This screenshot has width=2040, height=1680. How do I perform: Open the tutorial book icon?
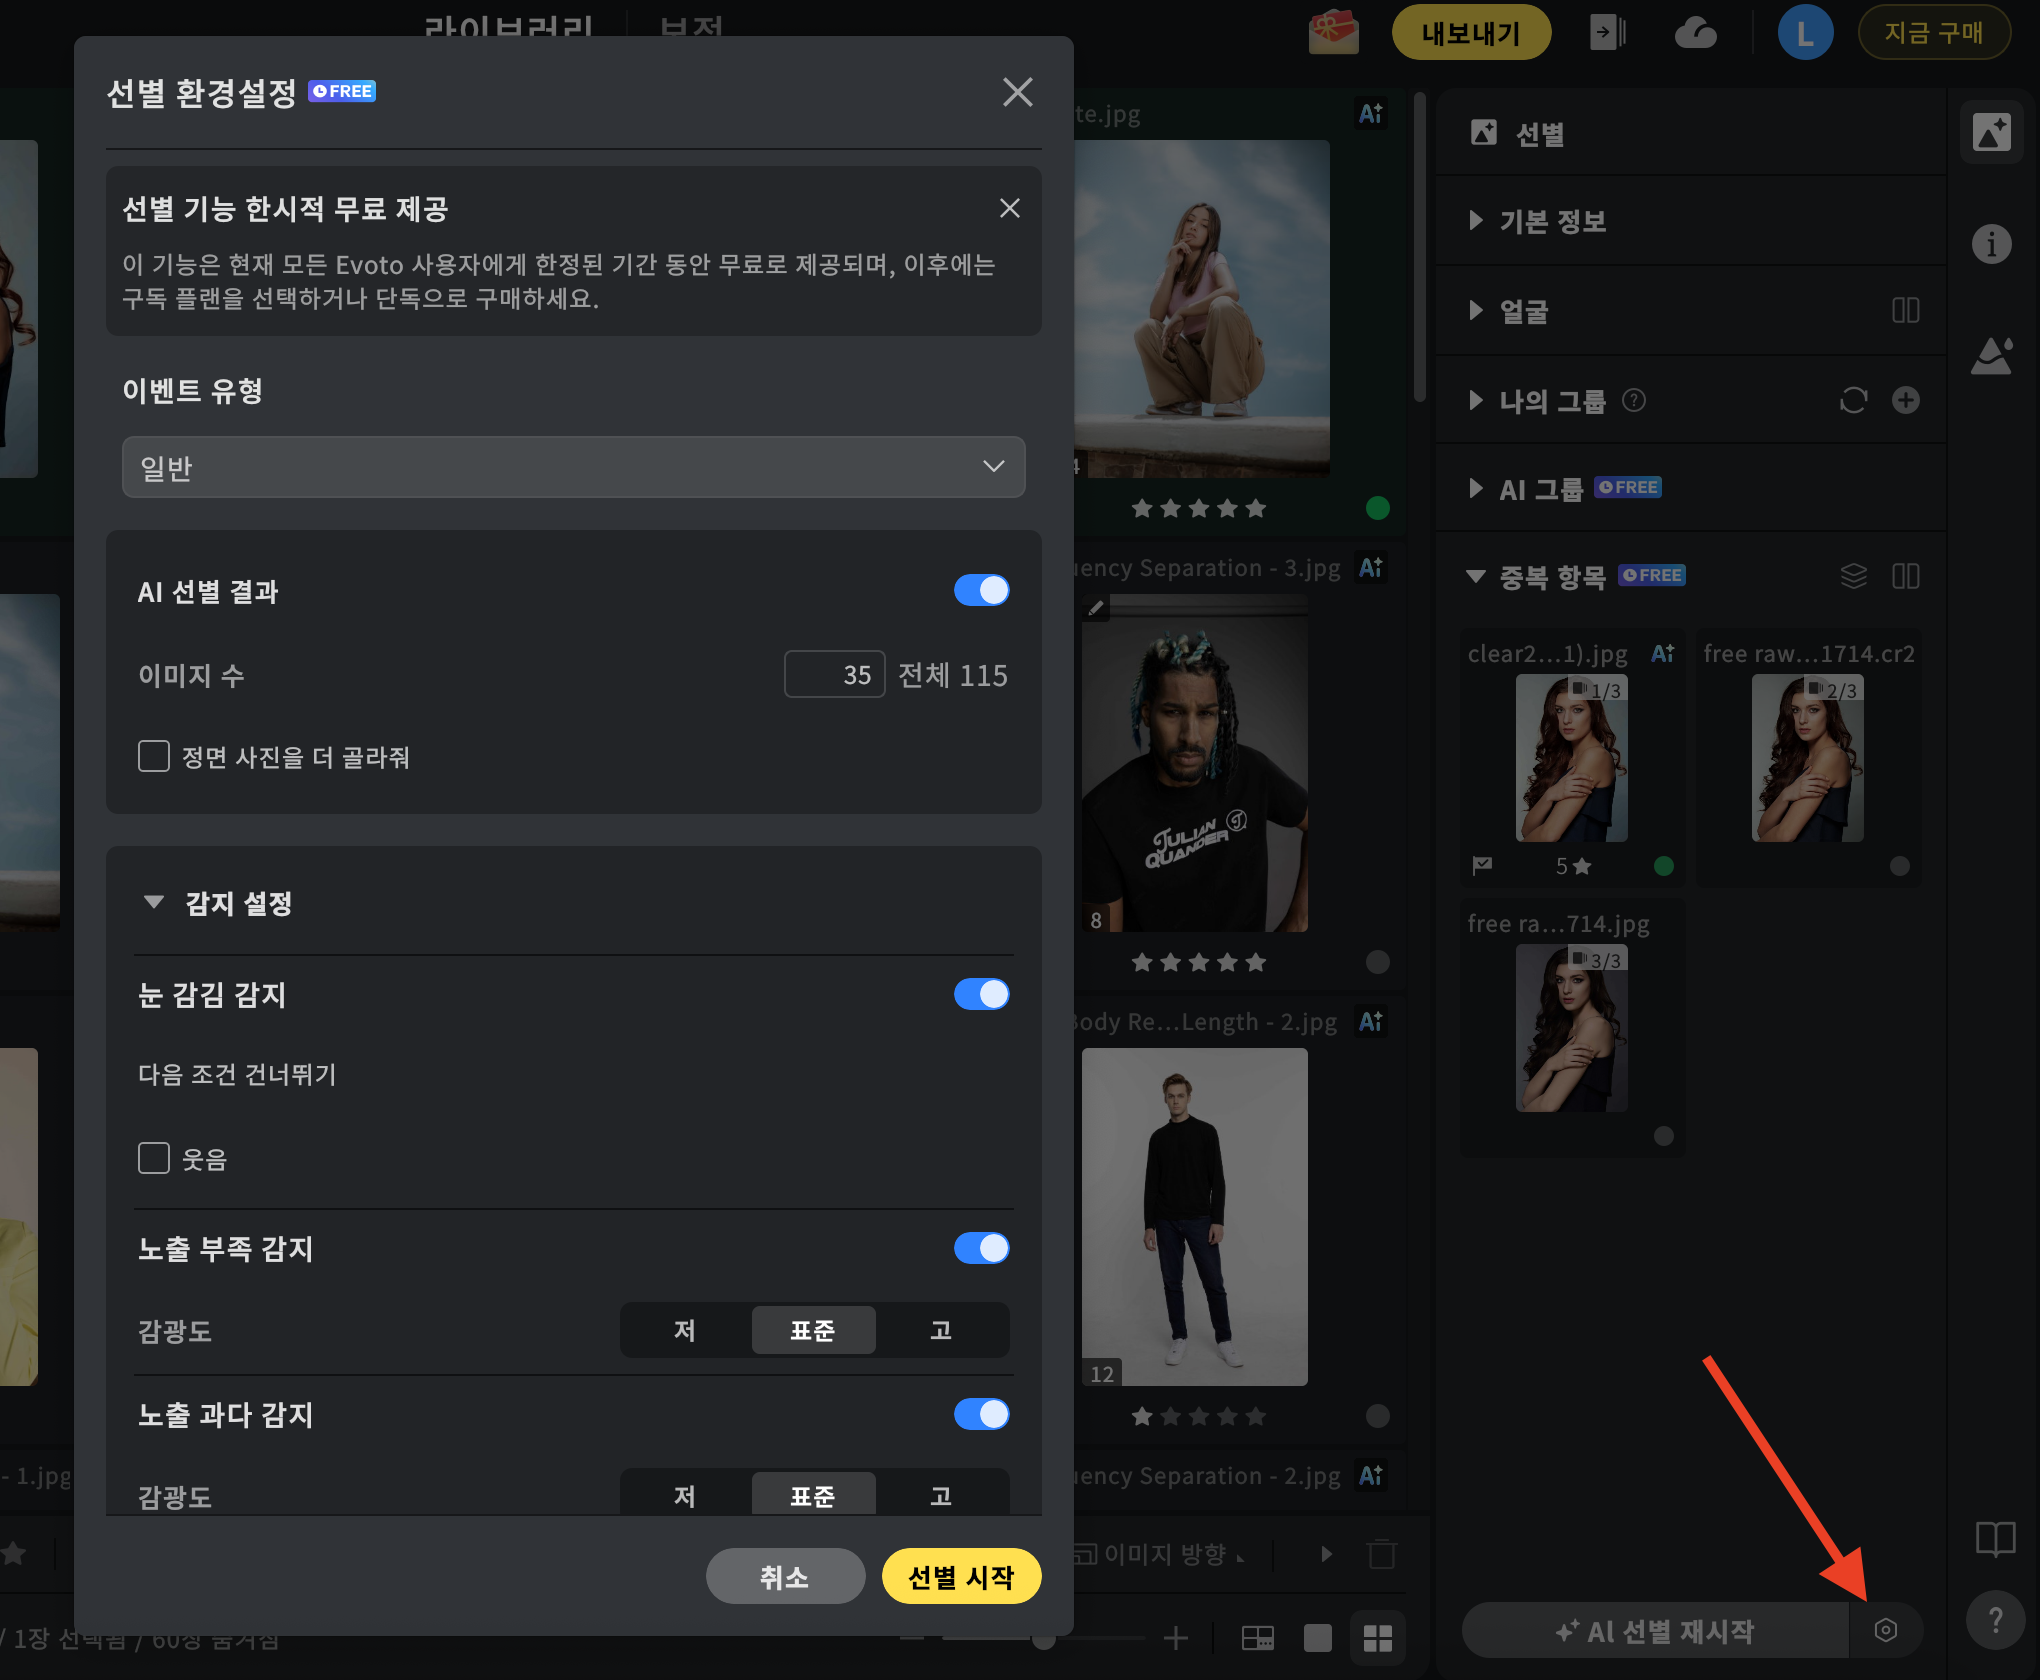tap(1995, 1539)
